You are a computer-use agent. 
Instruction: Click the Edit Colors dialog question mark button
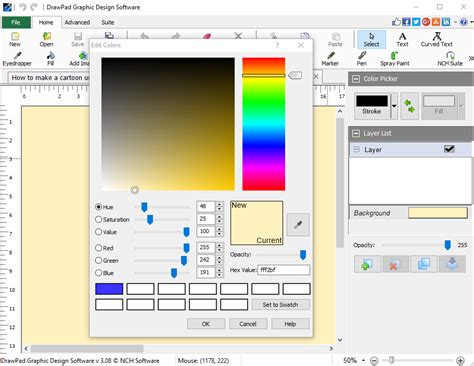coord(277,45)
